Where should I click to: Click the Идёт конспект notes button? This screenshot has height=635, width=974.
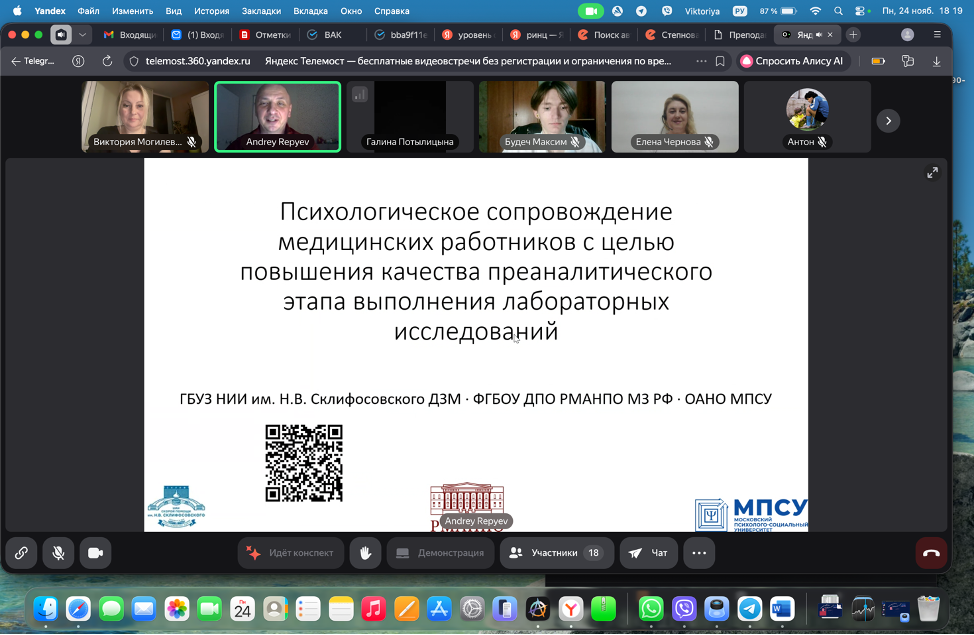pyautogui.click(x=291, y=552)
